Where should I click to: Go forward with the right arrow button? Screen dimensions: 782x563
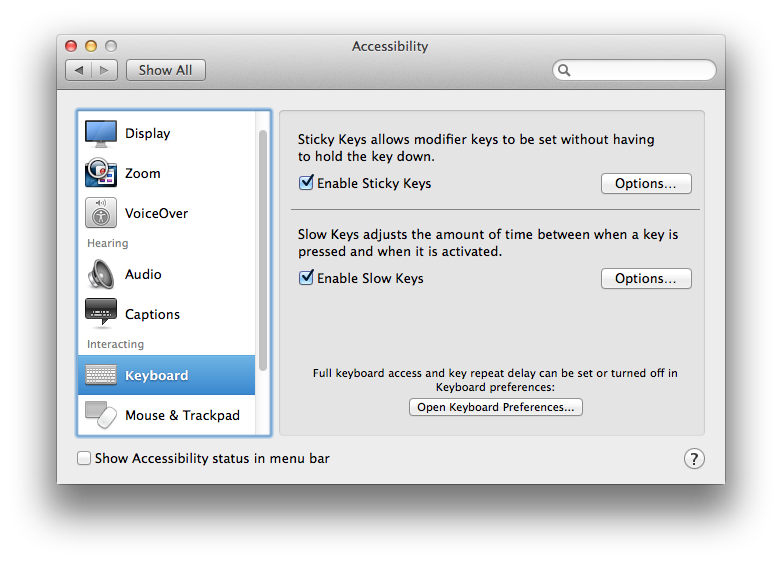tap(104, 70)
